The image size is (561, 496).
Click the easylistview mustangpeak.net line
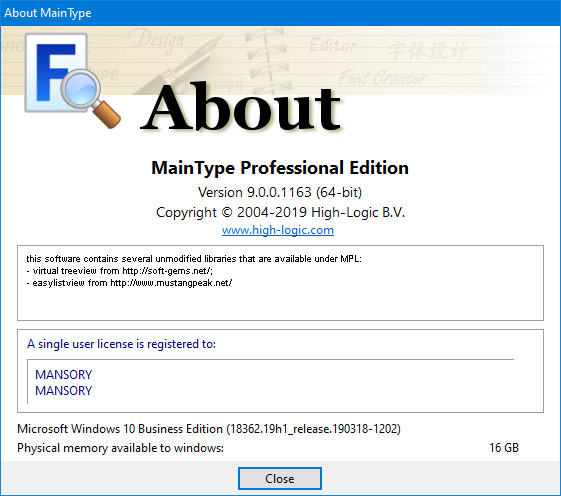click(129, 283)
